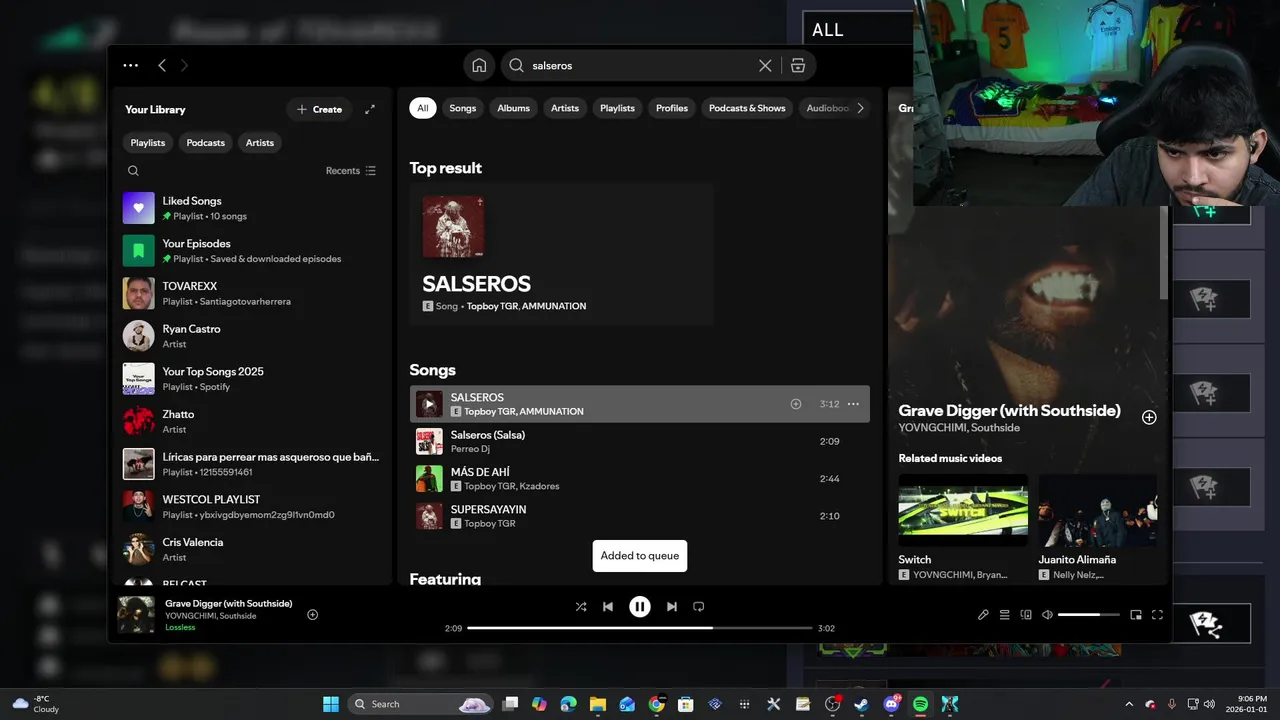Viewport: 1280px width, 720px height.
Task: Play the SALSEROS song row
Action: pyautogui.click(x=429, y=404)
